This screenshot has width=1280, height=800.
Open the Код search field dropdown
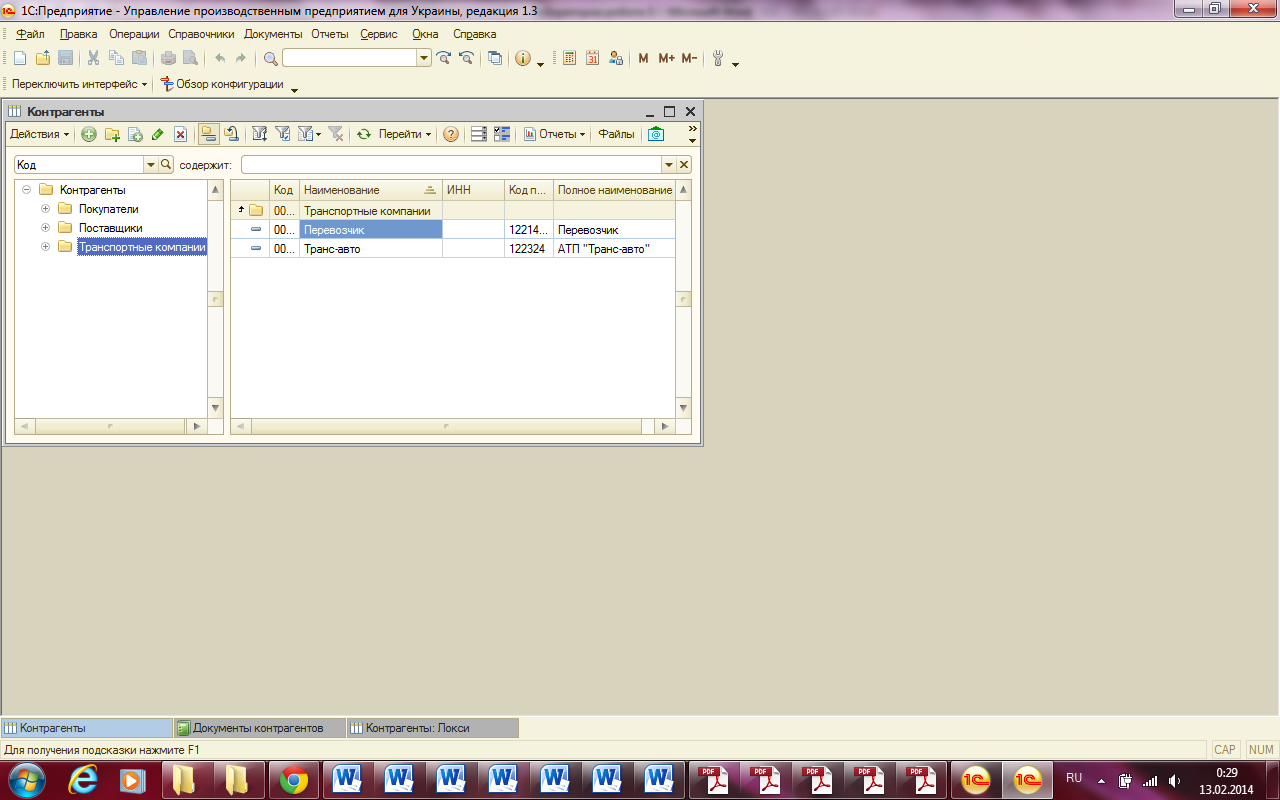click(151, 165)
